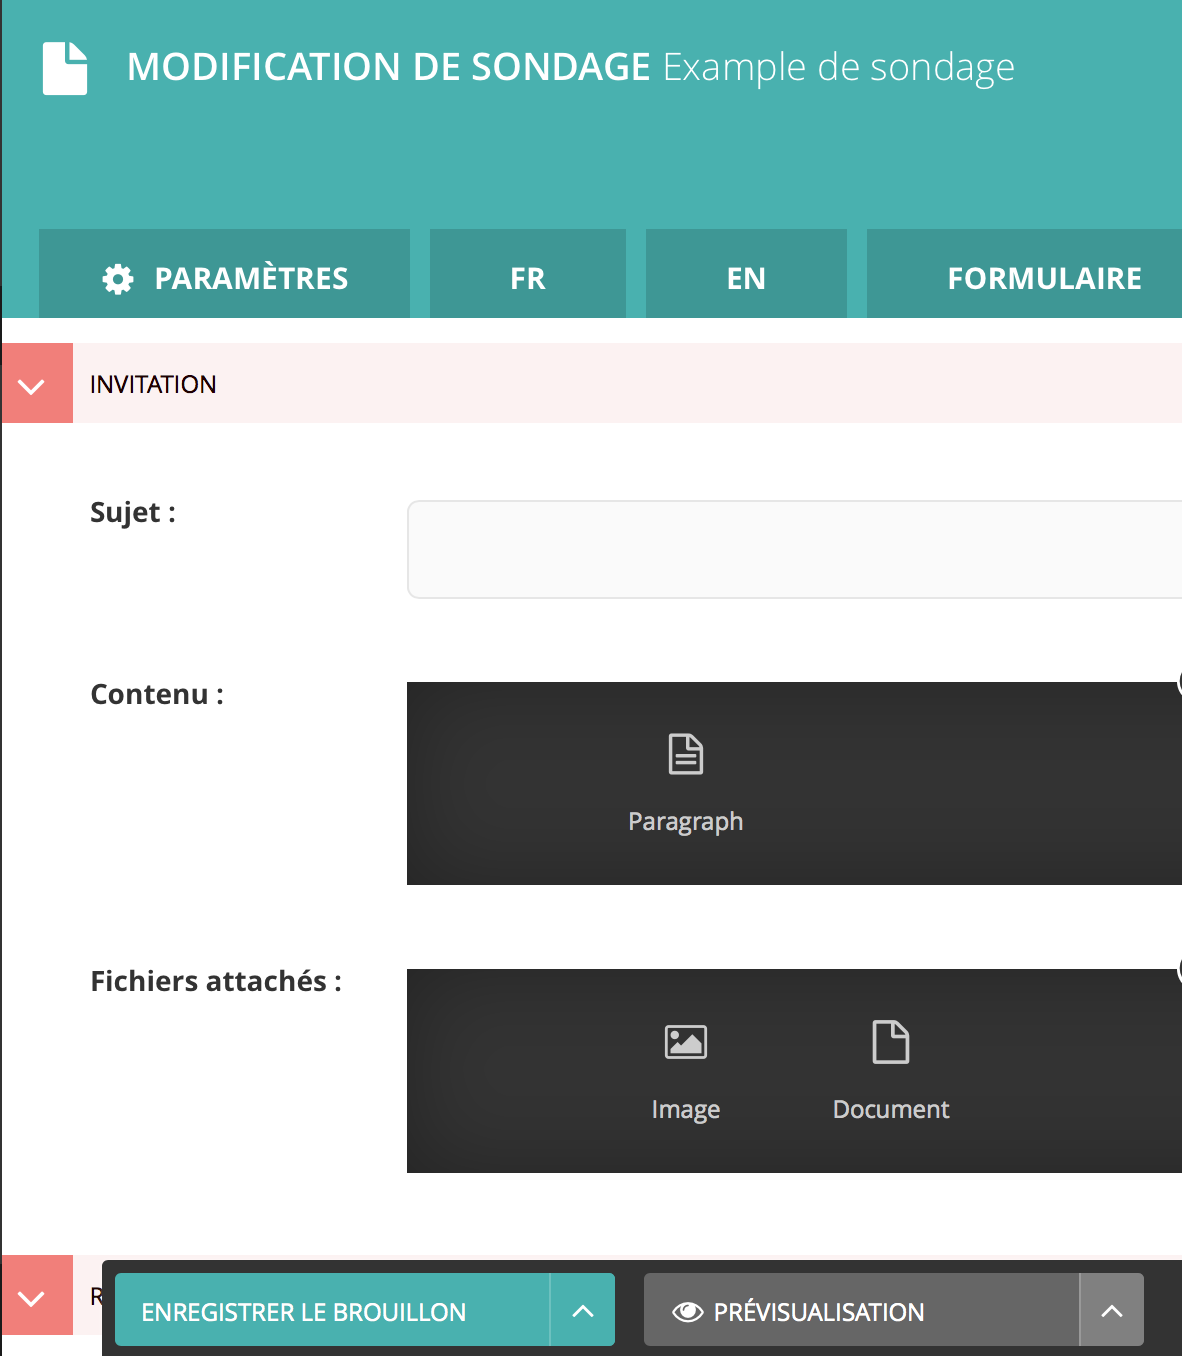Click the INVITATION section header title

tap(153, 384)
